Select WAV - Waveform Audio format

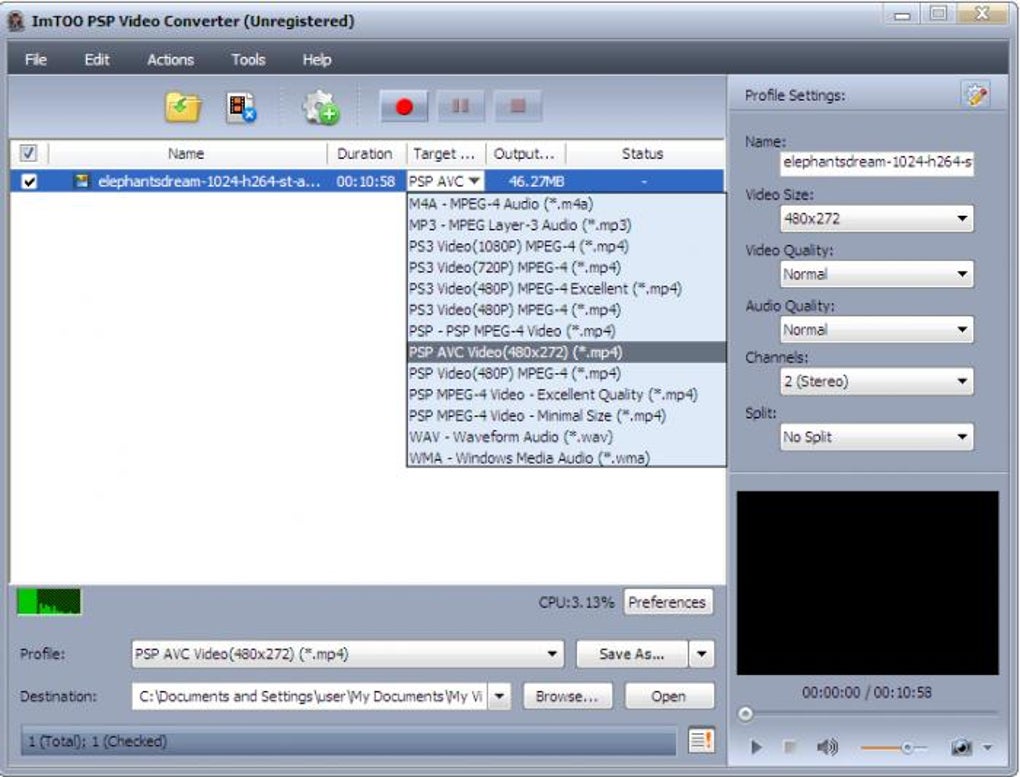(566, 437)
